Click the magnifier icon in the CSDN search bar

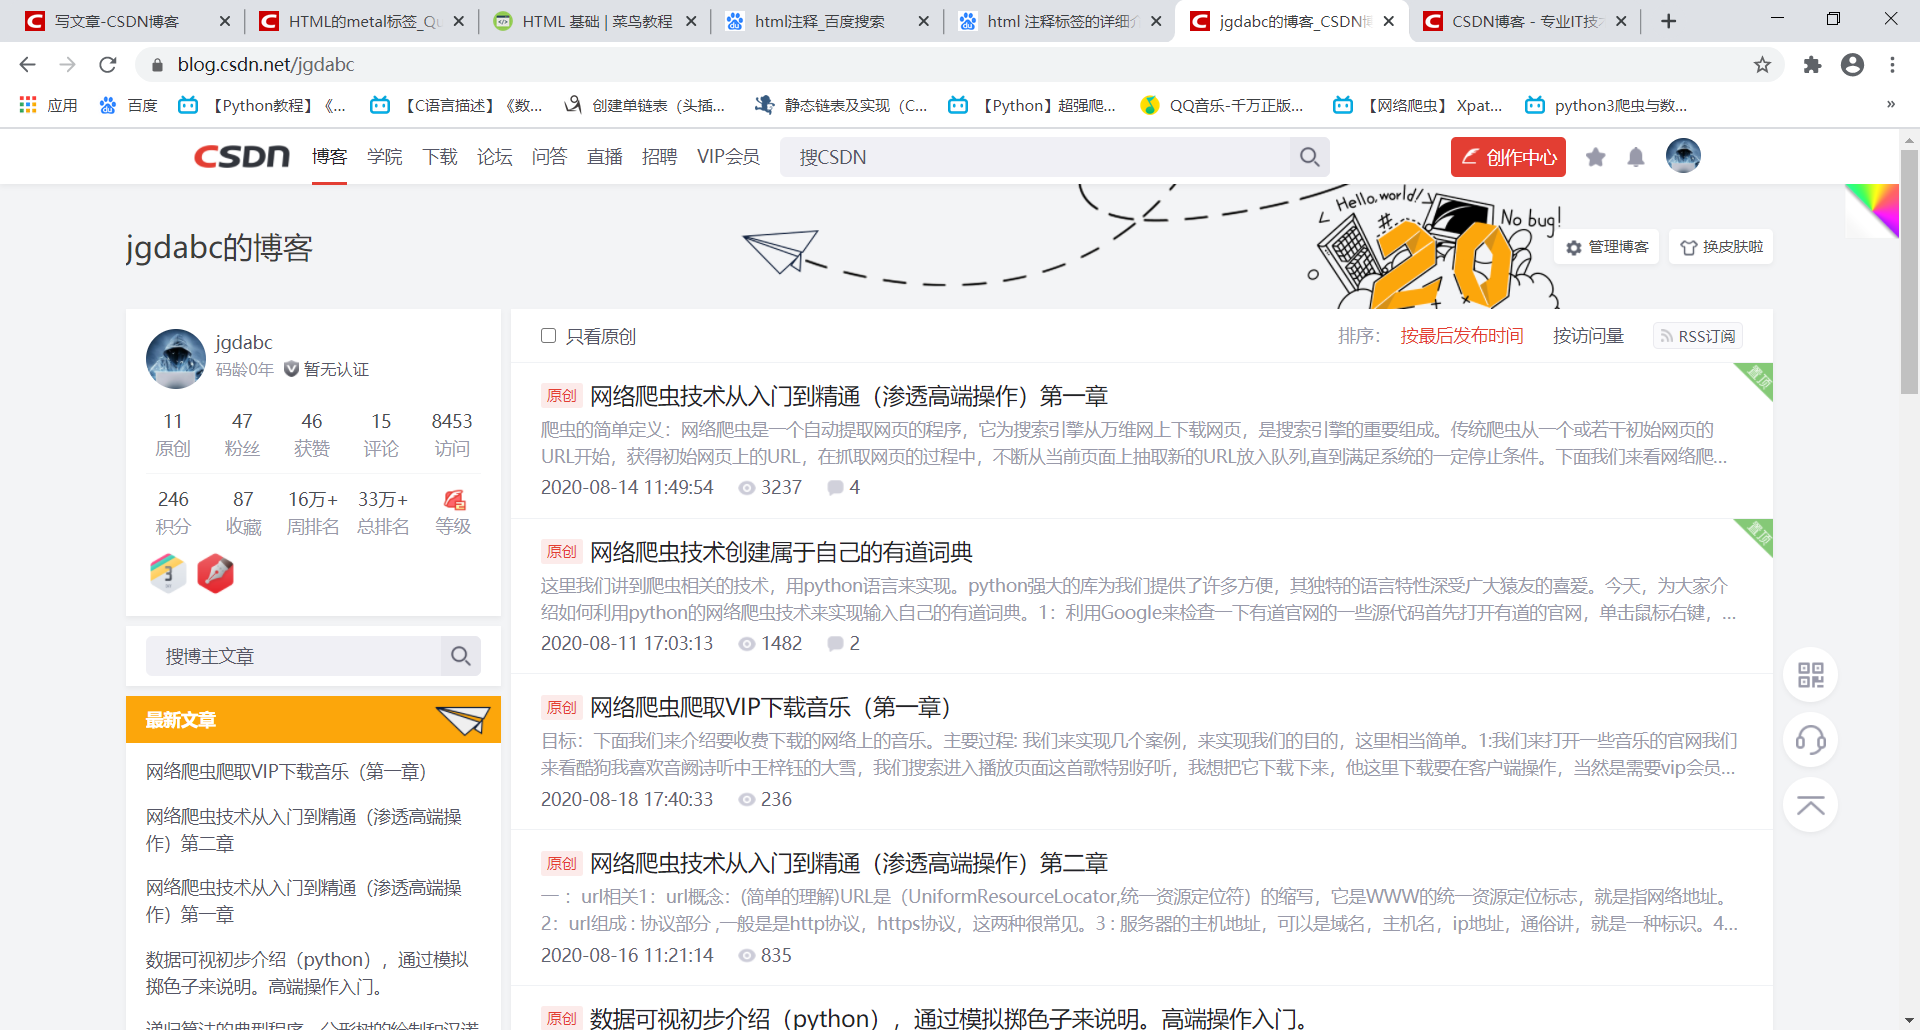click(x=1309, y=157)
